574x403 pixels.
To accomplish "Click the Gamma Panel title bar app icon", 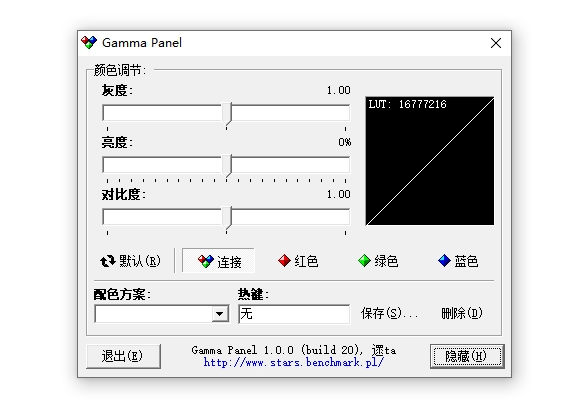I will (x=89, y=42).
